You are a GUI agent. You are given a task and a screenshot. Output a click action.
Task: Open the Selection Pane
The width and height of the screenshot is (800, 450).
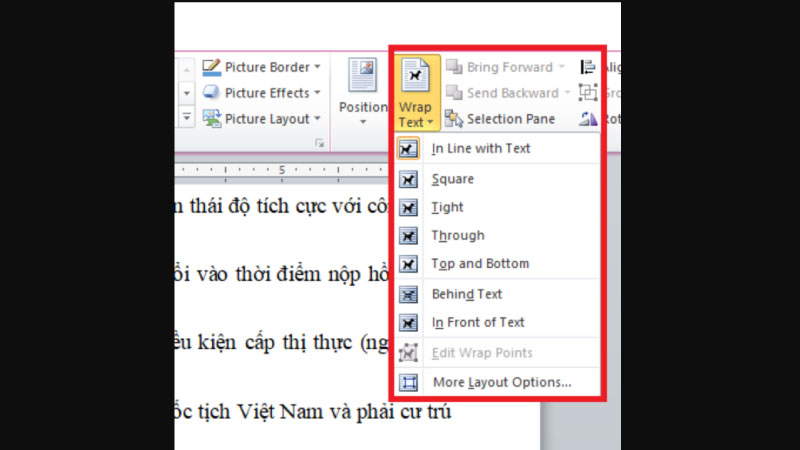tap(499, 119)
